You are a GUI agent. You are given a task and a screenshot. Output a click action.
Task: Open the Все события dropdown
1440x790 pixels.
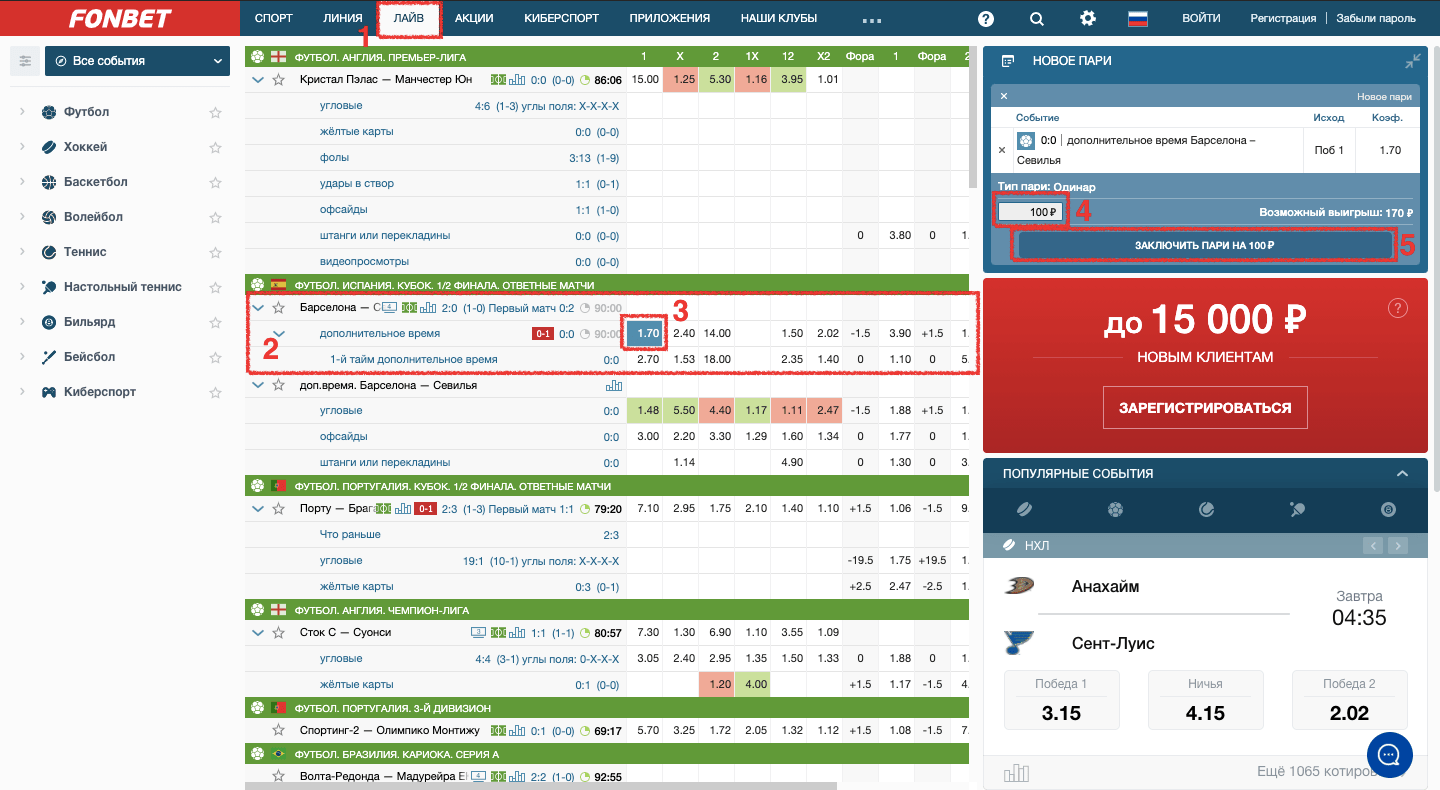(x=138, y=61)
